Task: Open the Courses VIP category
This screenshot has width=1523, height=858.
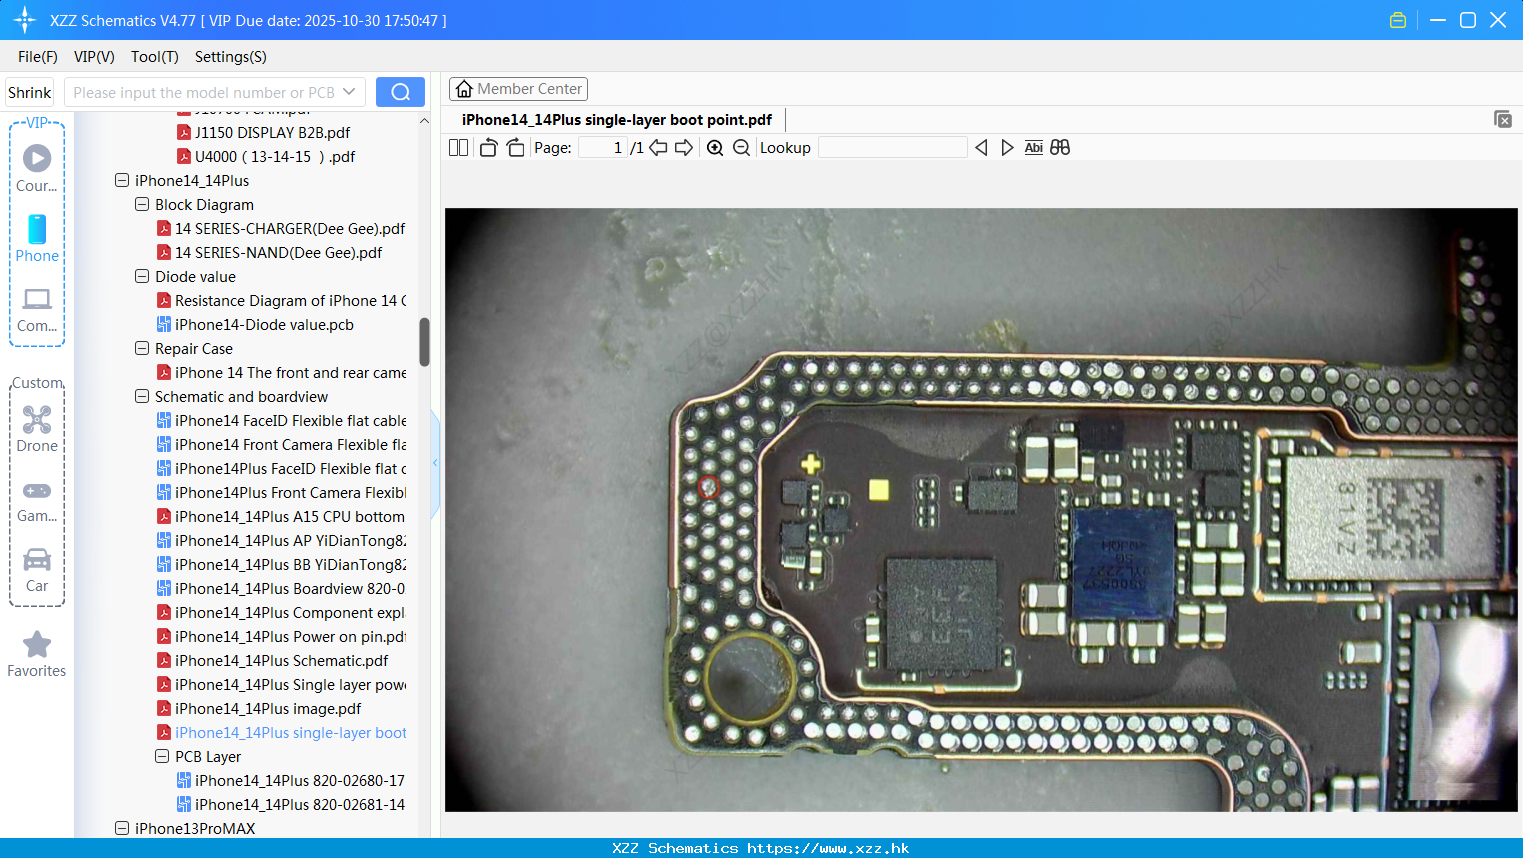Action: tap(37, 168)
